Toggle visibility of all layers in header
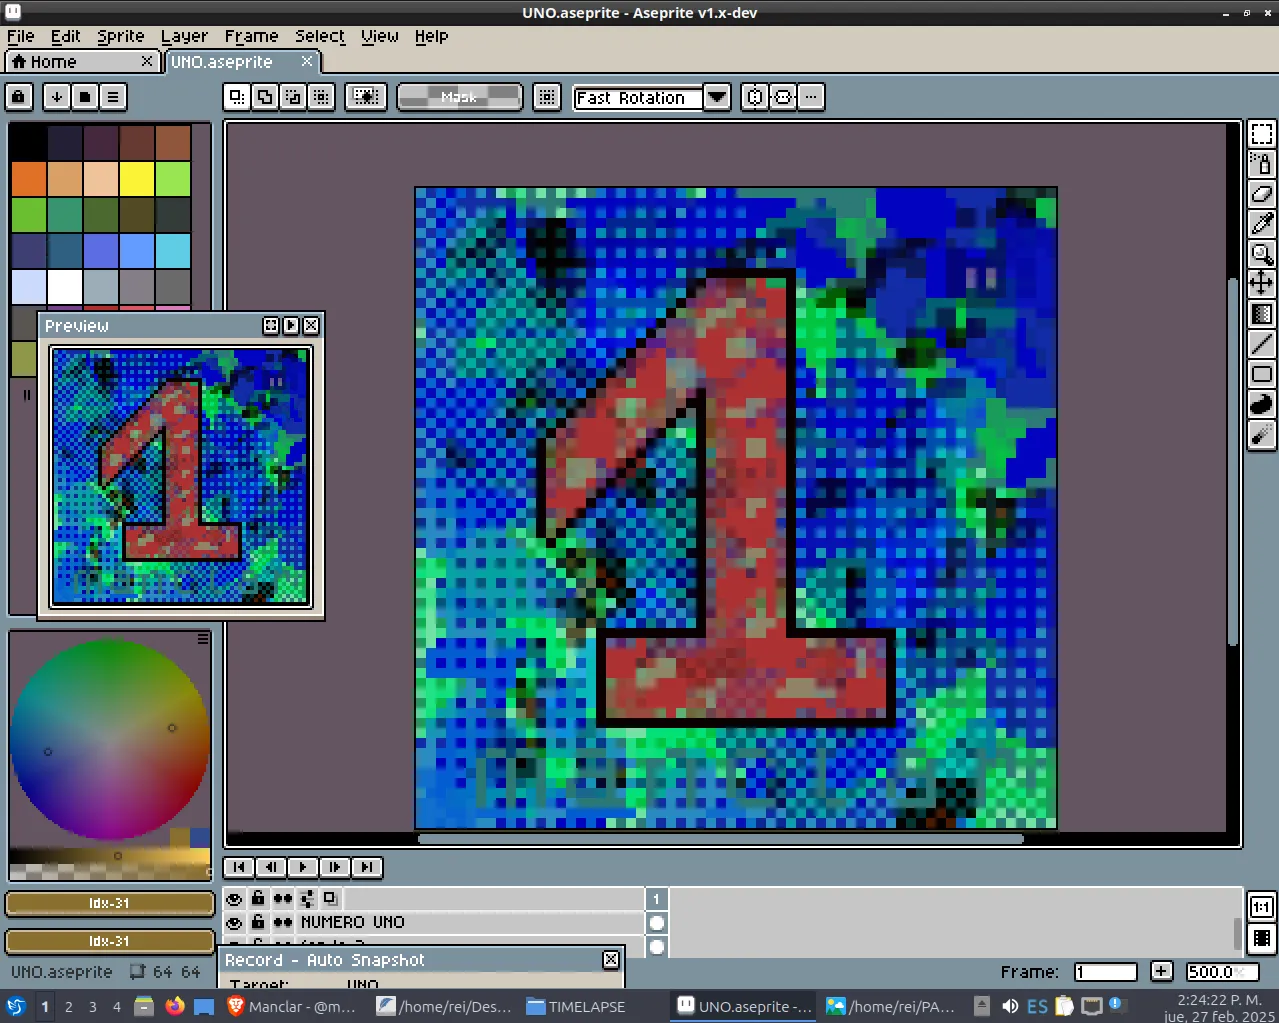The image size is (1279, 1023). coord(234,899)
